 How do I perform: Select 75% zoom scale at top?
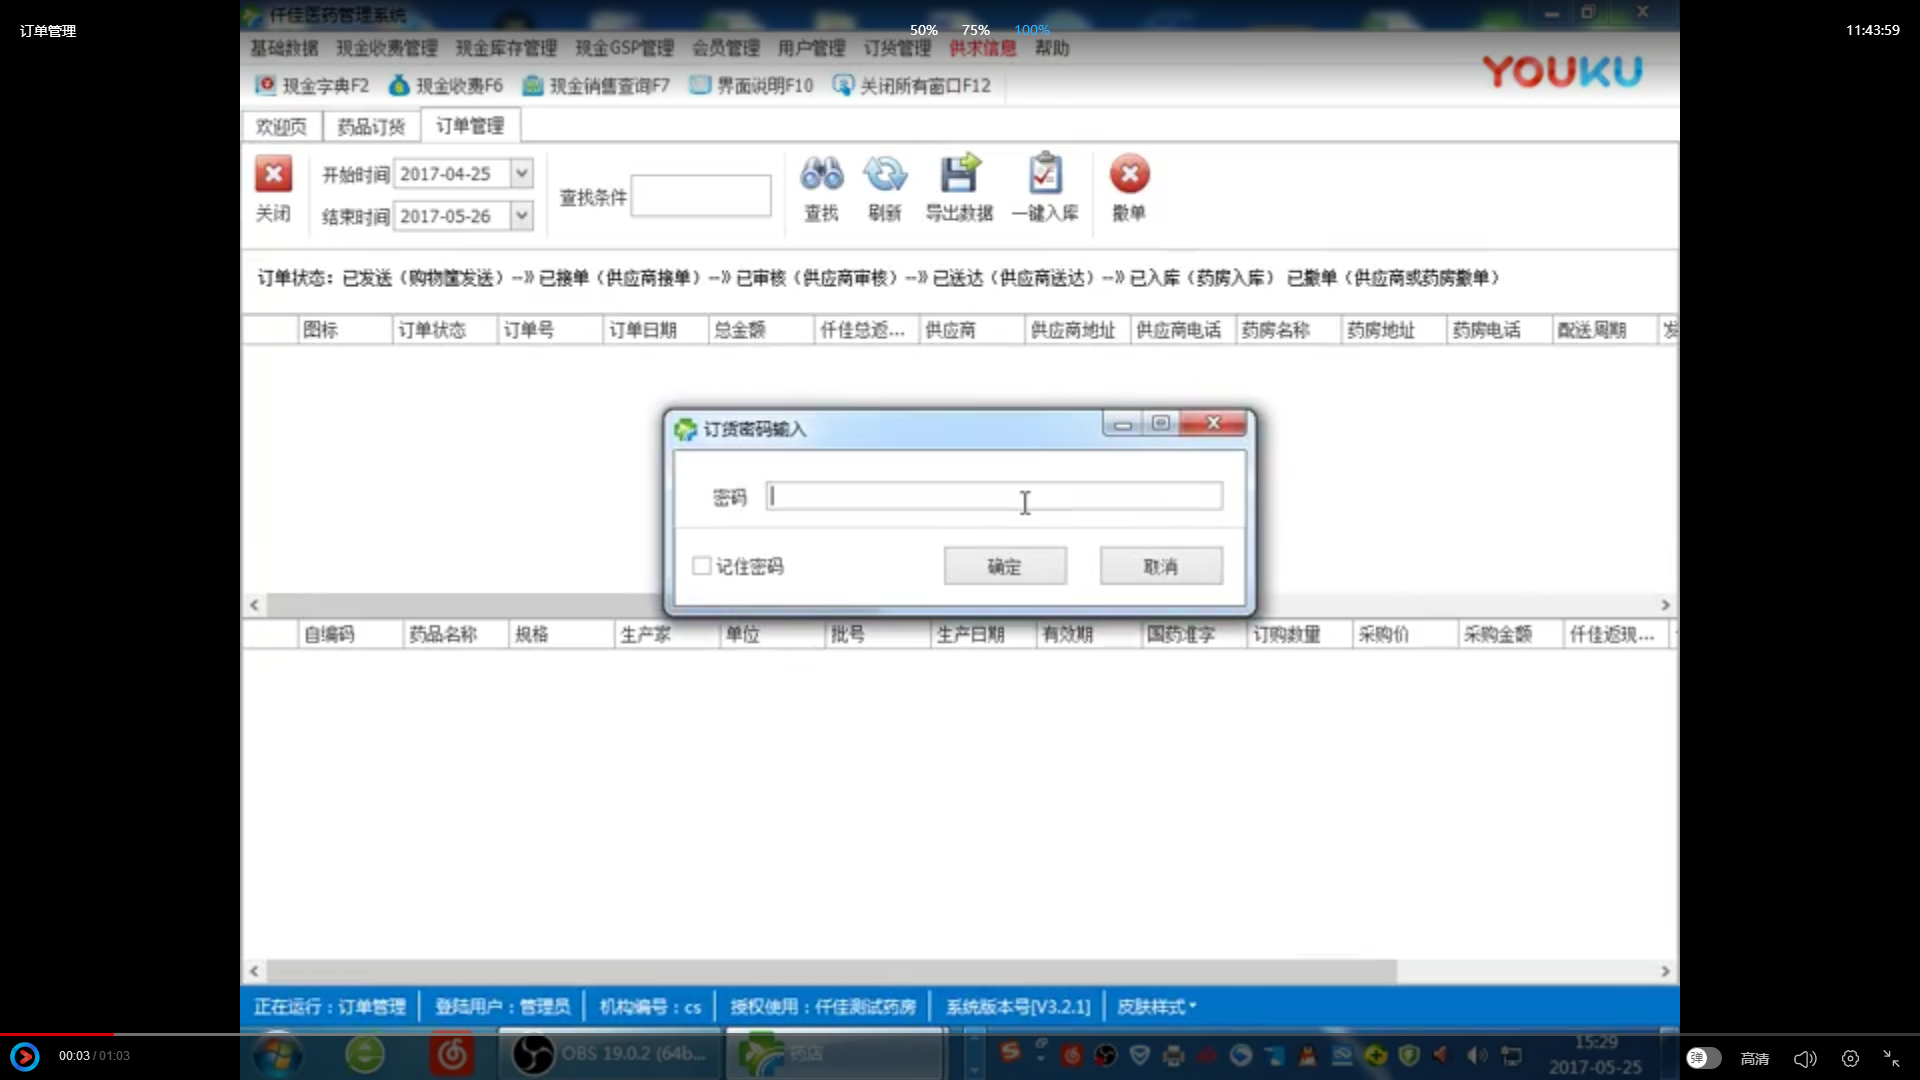975,30
